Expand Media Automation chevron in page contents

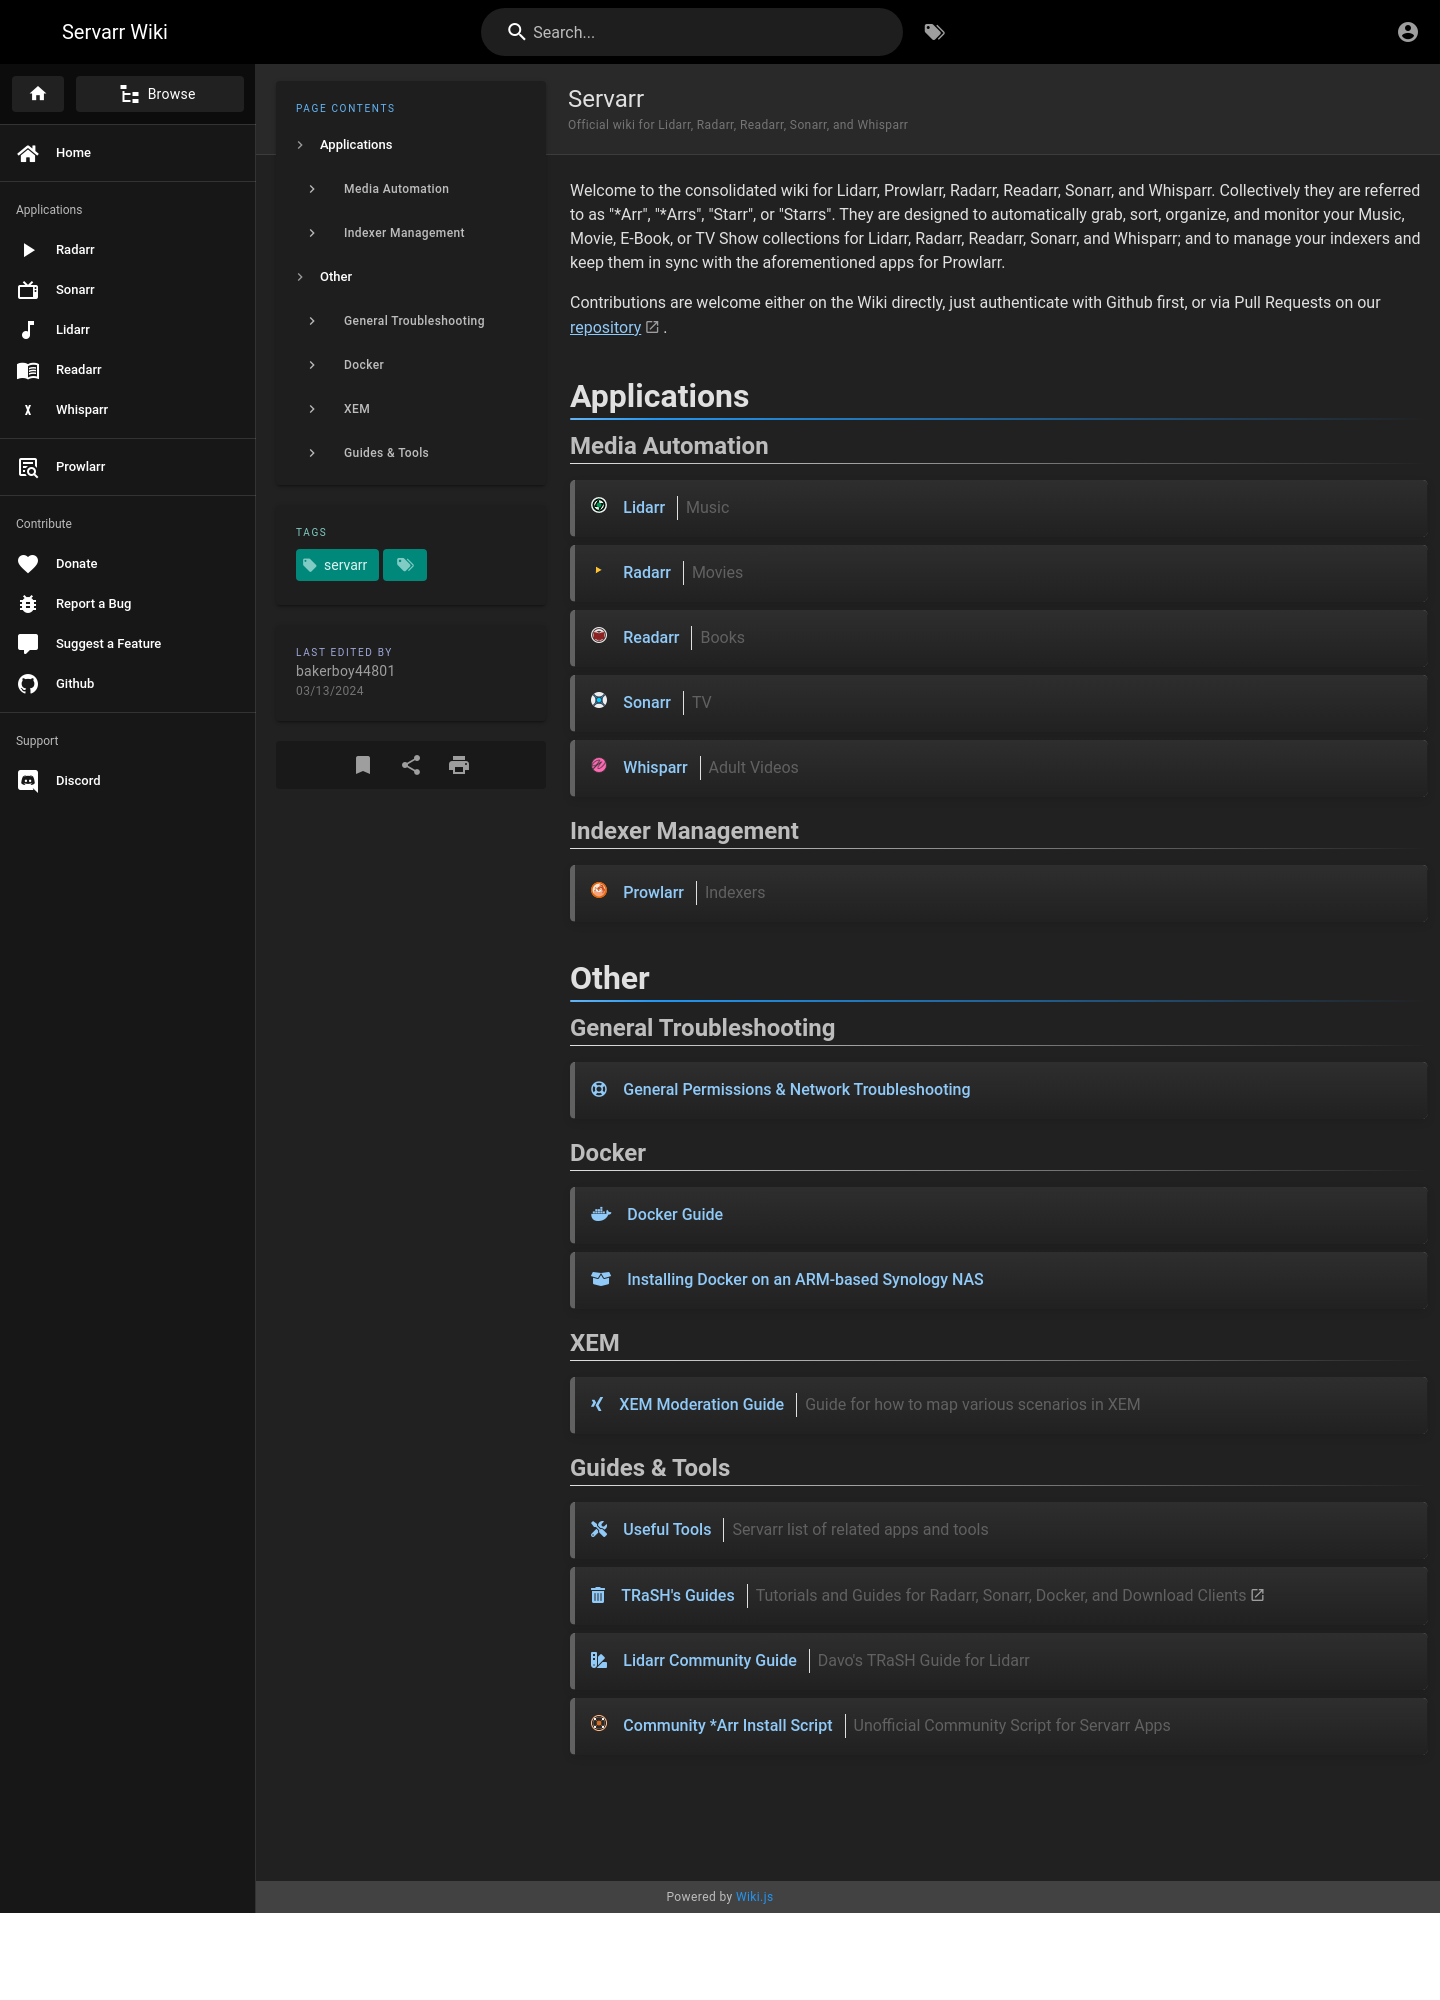[x=312, y=189]
